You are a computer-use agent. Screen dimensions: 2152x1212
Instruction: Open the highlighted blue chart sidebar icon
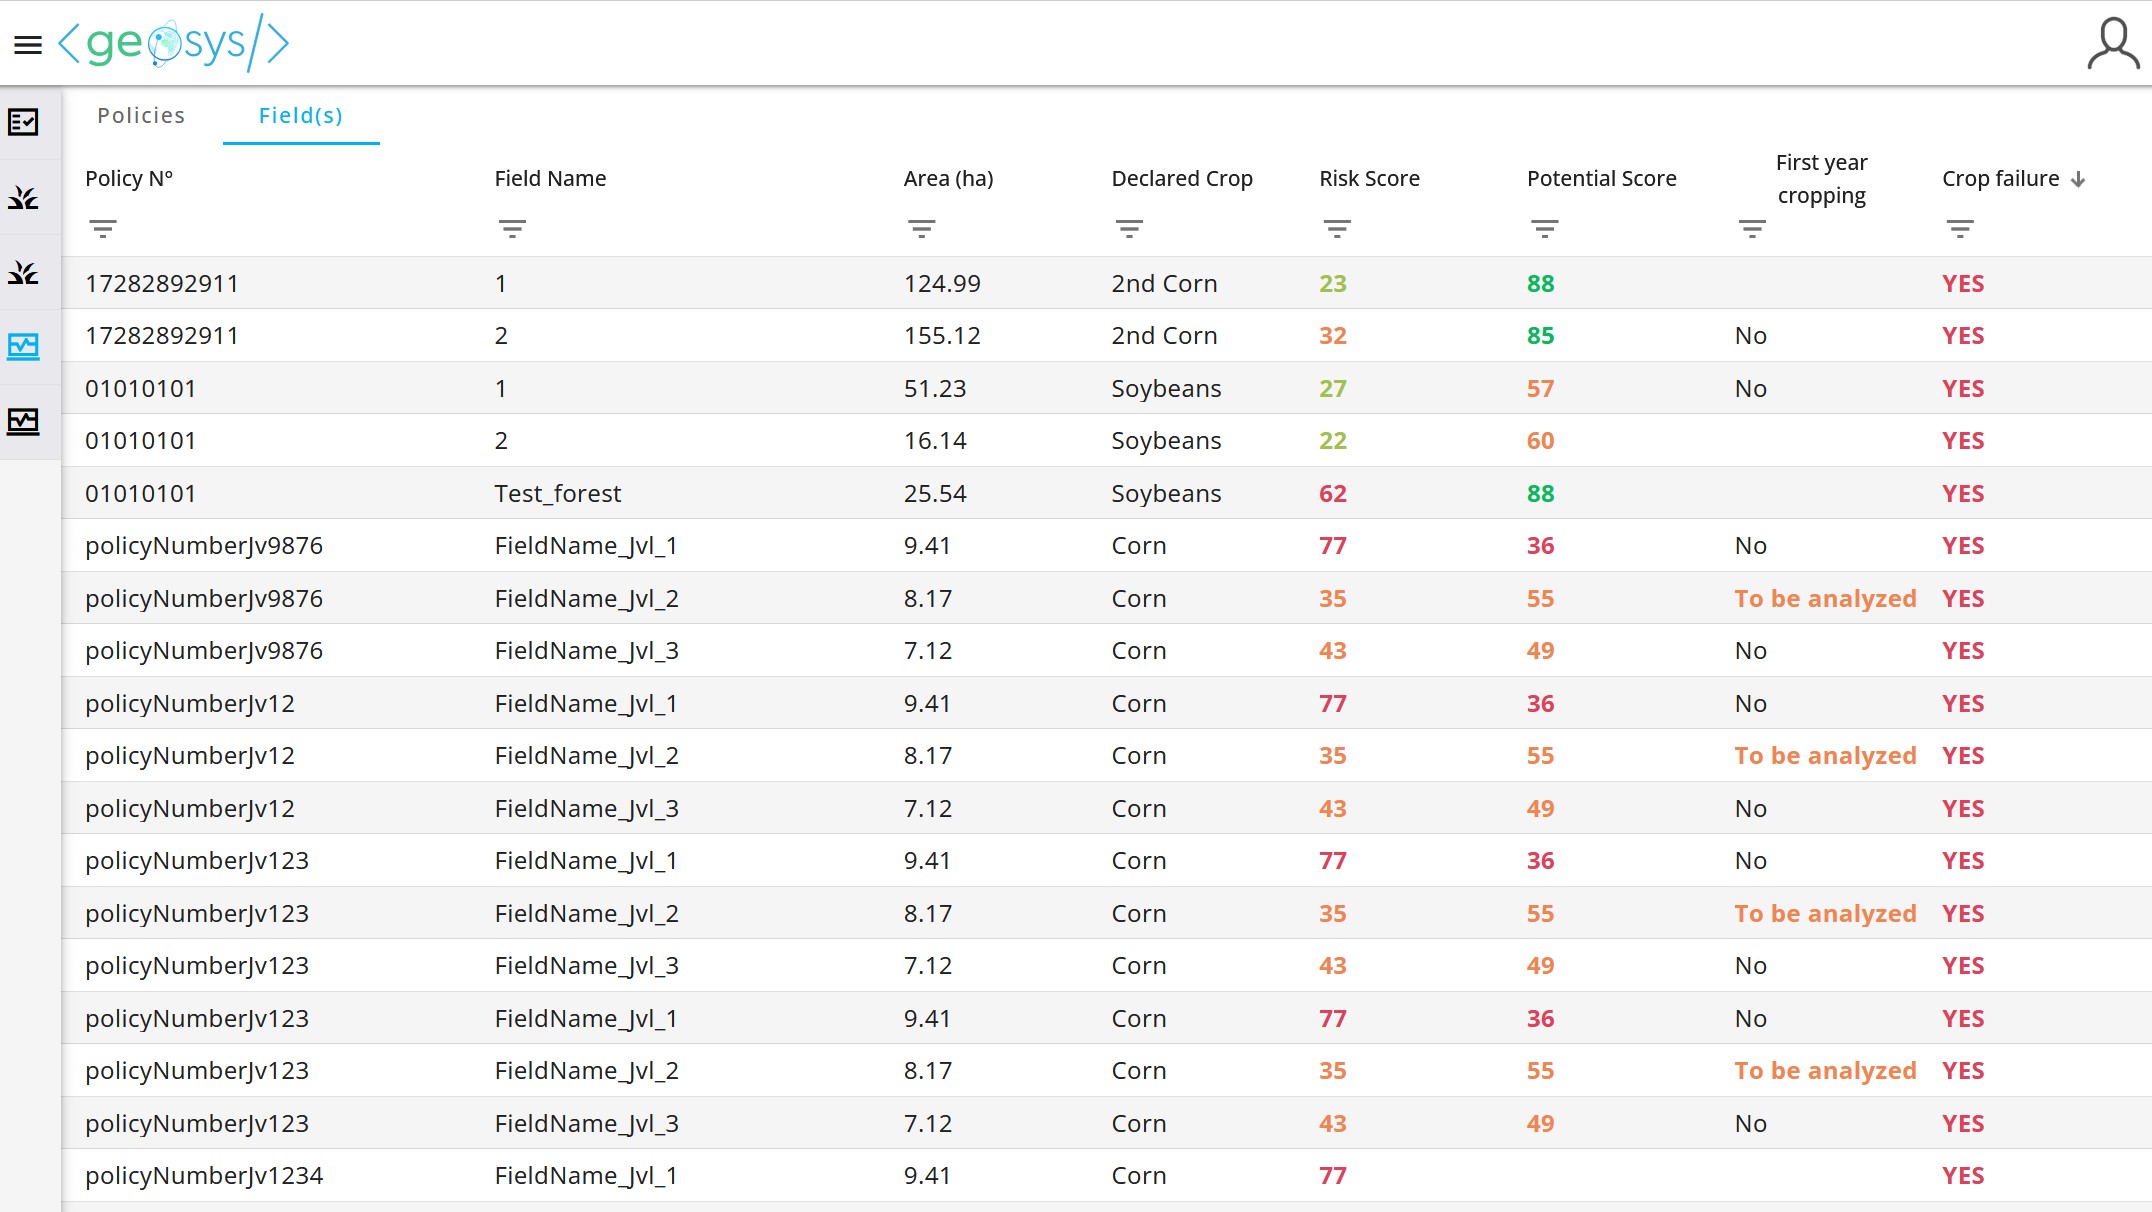[23, 346]
